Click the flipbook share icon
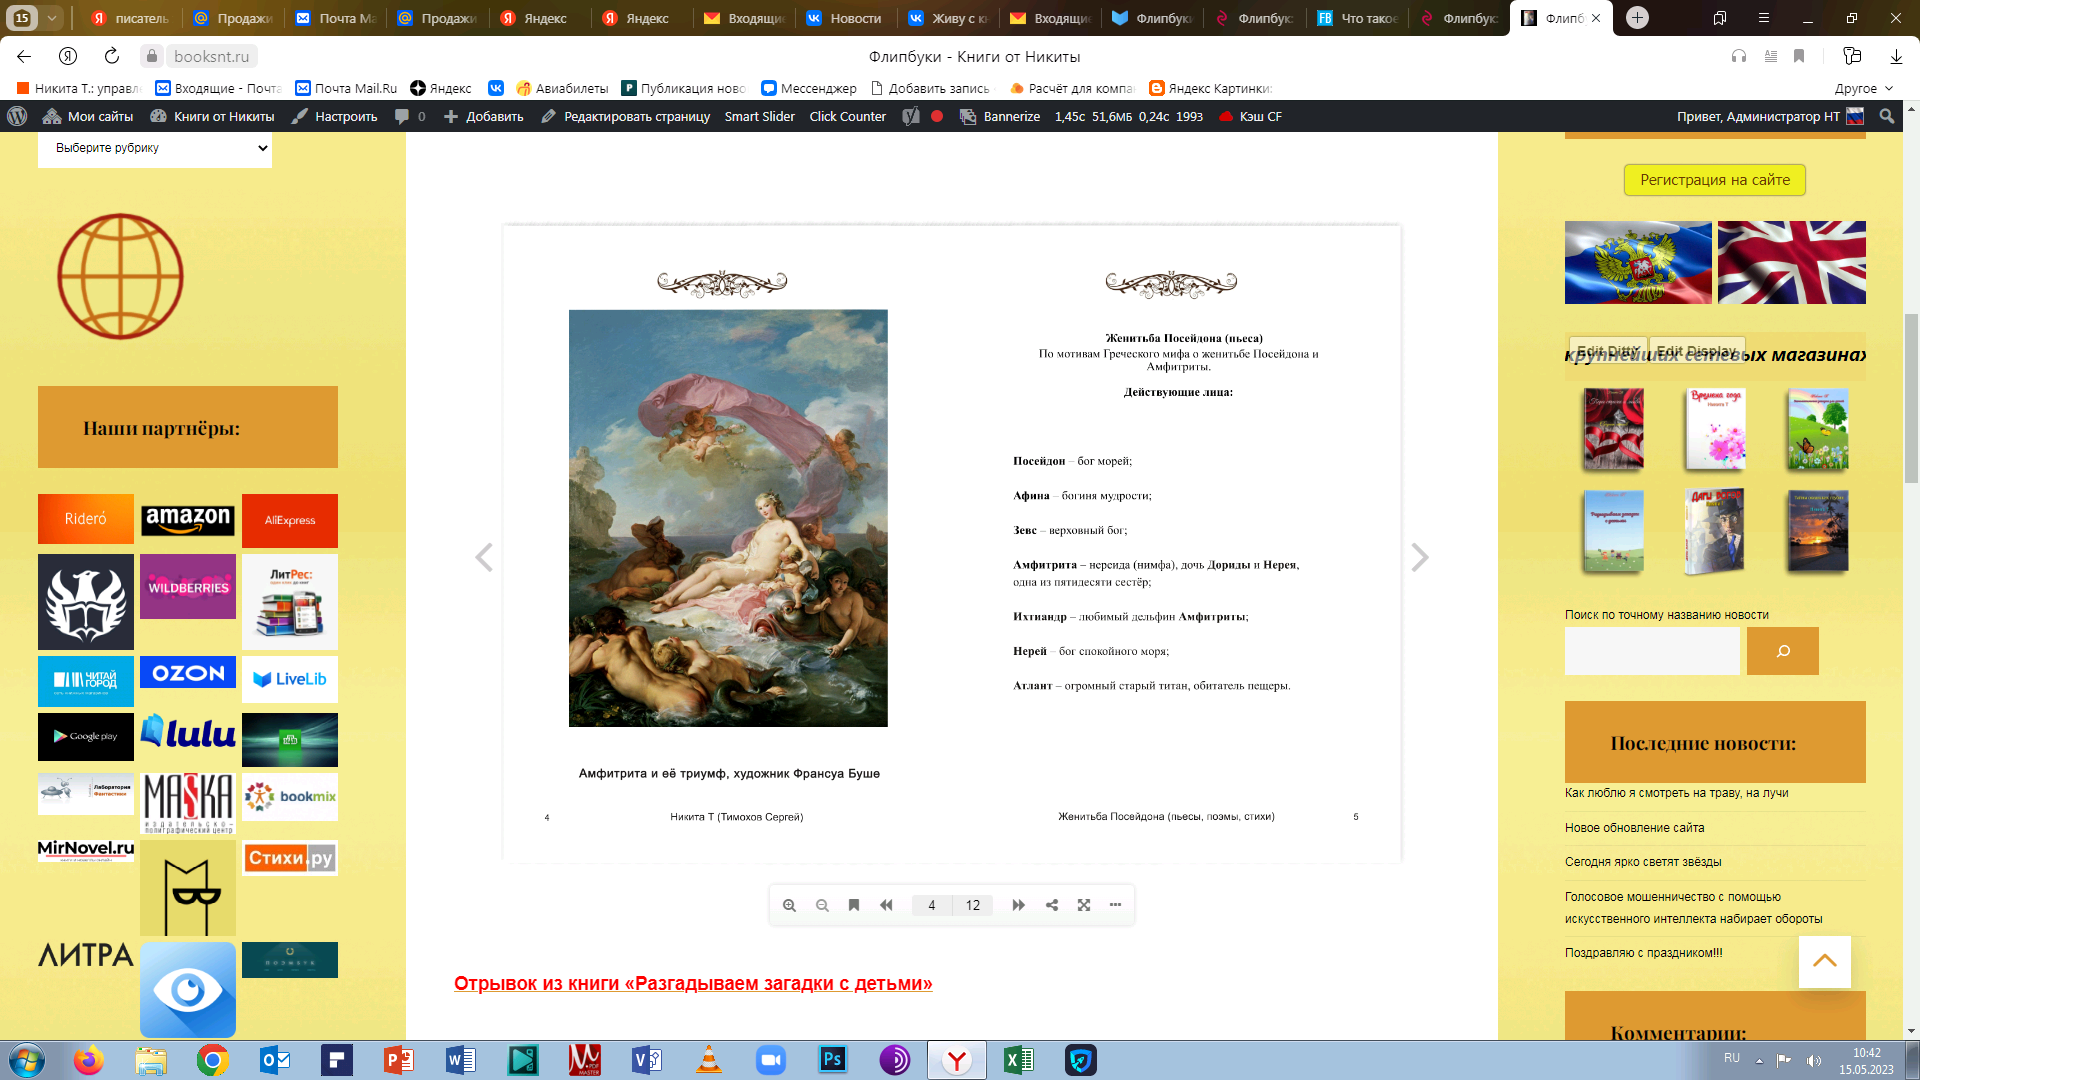This screenshot has height=1080, width=2092. click(x=1052, y=905)
